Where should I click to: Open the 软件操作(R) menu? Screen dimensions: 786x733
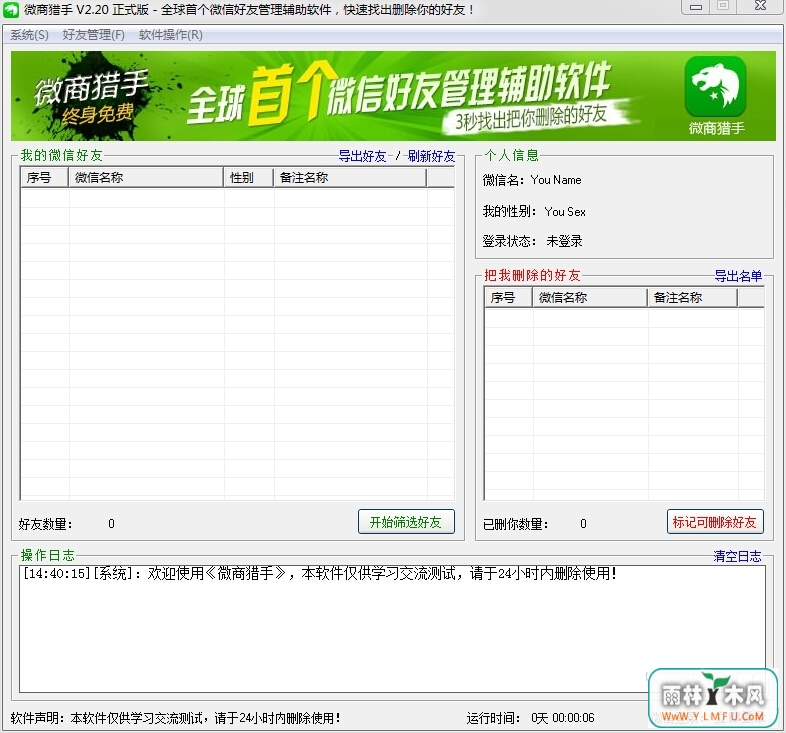pos(170,35)
